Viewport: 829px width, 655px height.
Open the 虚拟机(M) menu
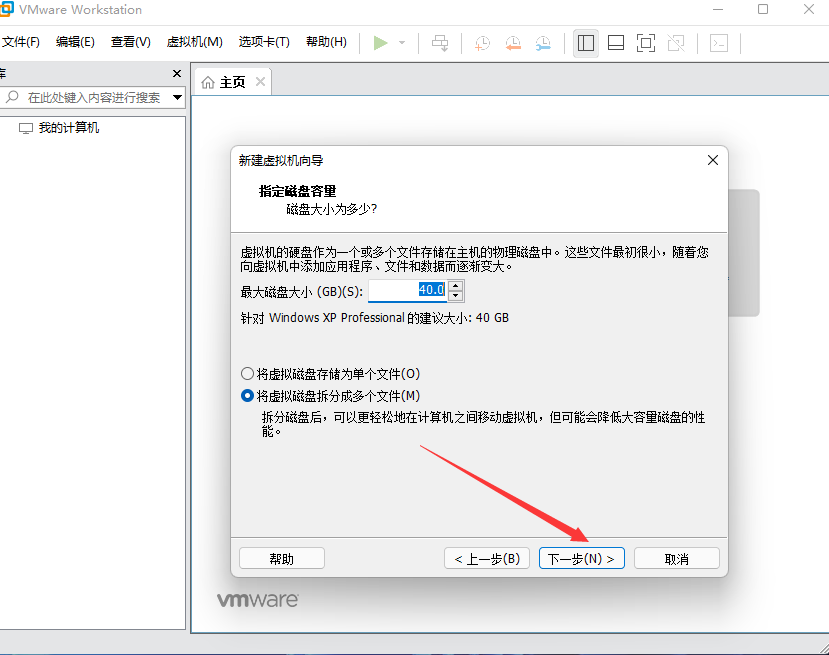coord(194,42)
